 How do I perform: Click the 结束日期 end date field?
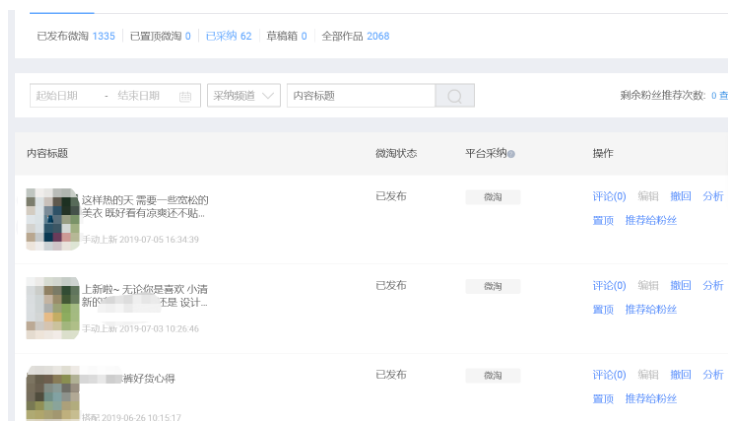point(139,96)
